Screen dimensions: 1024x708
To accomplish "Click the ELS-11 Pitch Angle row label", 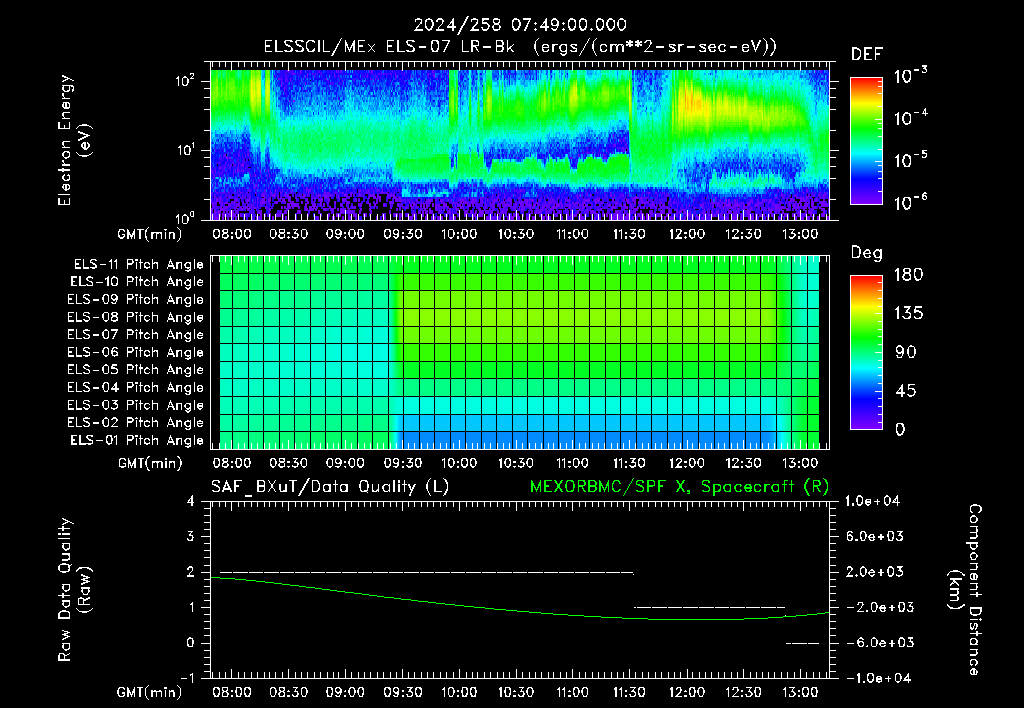I will click(138, 265).
